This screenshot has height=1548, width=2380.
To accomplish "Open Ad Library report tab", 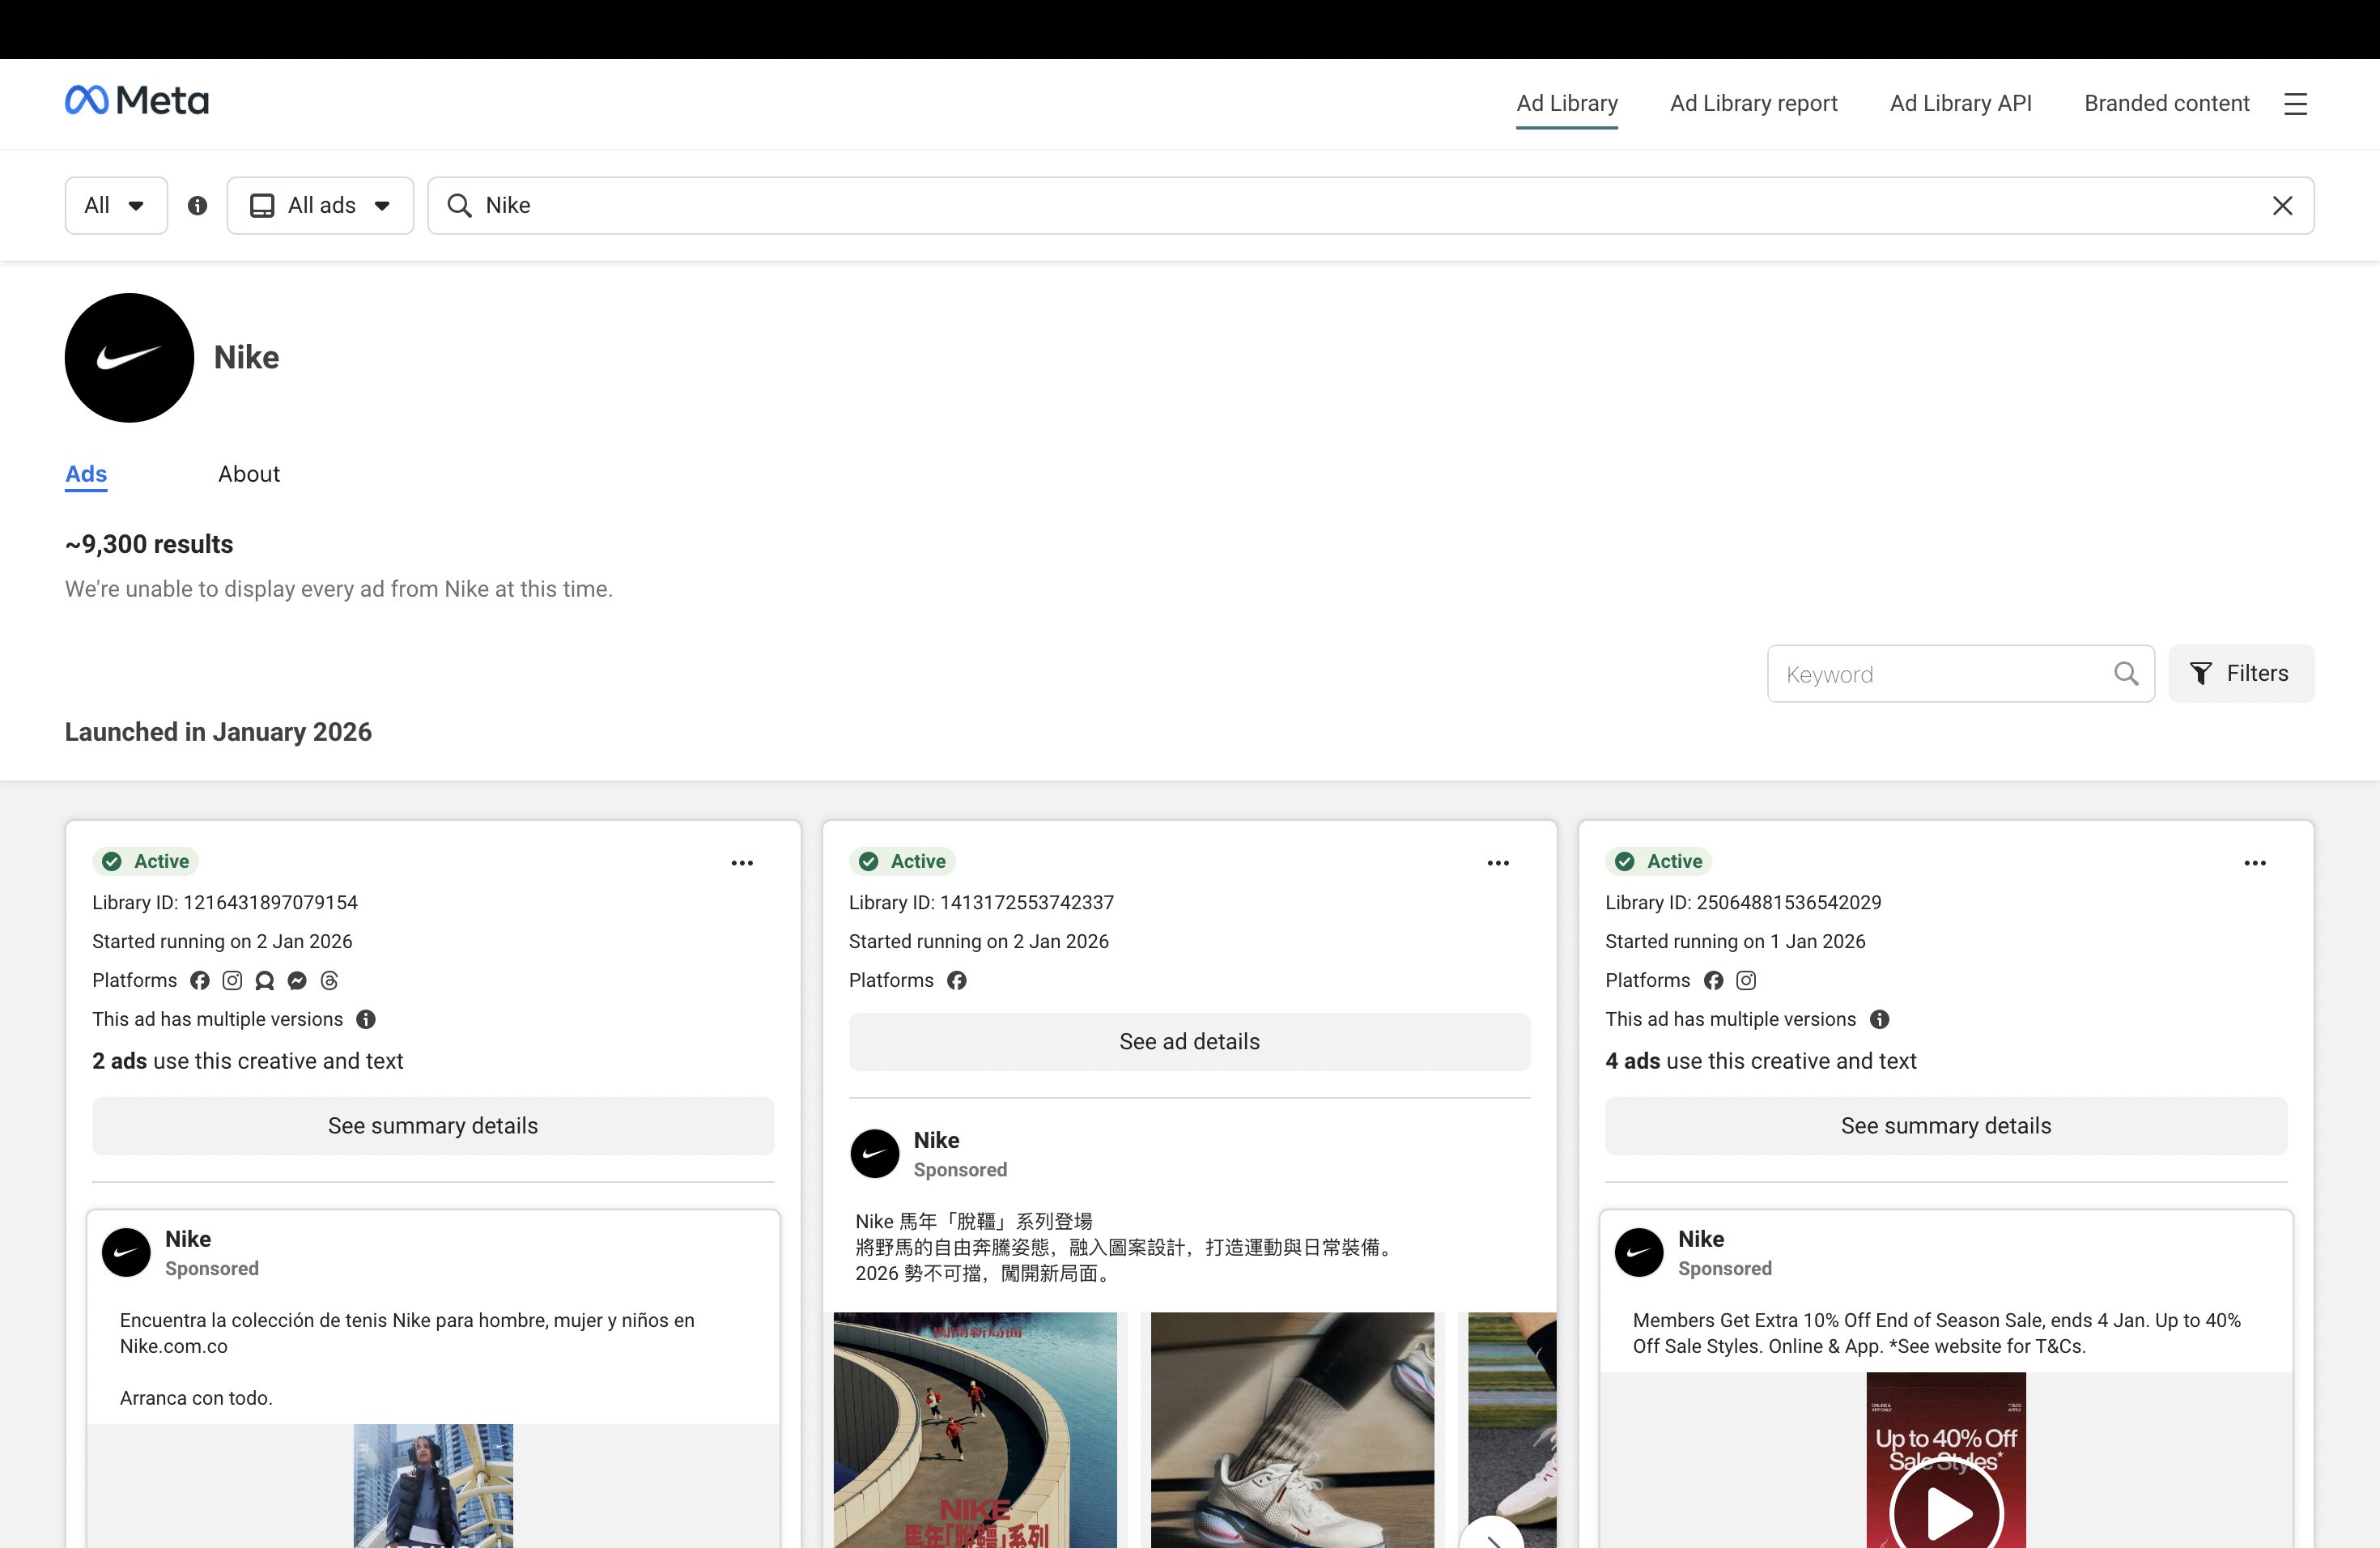I will pyautogui.click(x=1753, y=104).
